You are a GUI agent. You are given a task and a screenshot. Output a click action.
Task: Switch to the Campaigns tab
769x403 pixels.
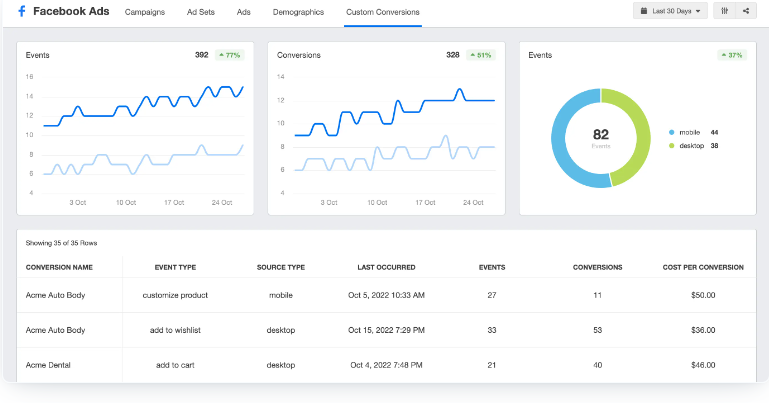145,12
